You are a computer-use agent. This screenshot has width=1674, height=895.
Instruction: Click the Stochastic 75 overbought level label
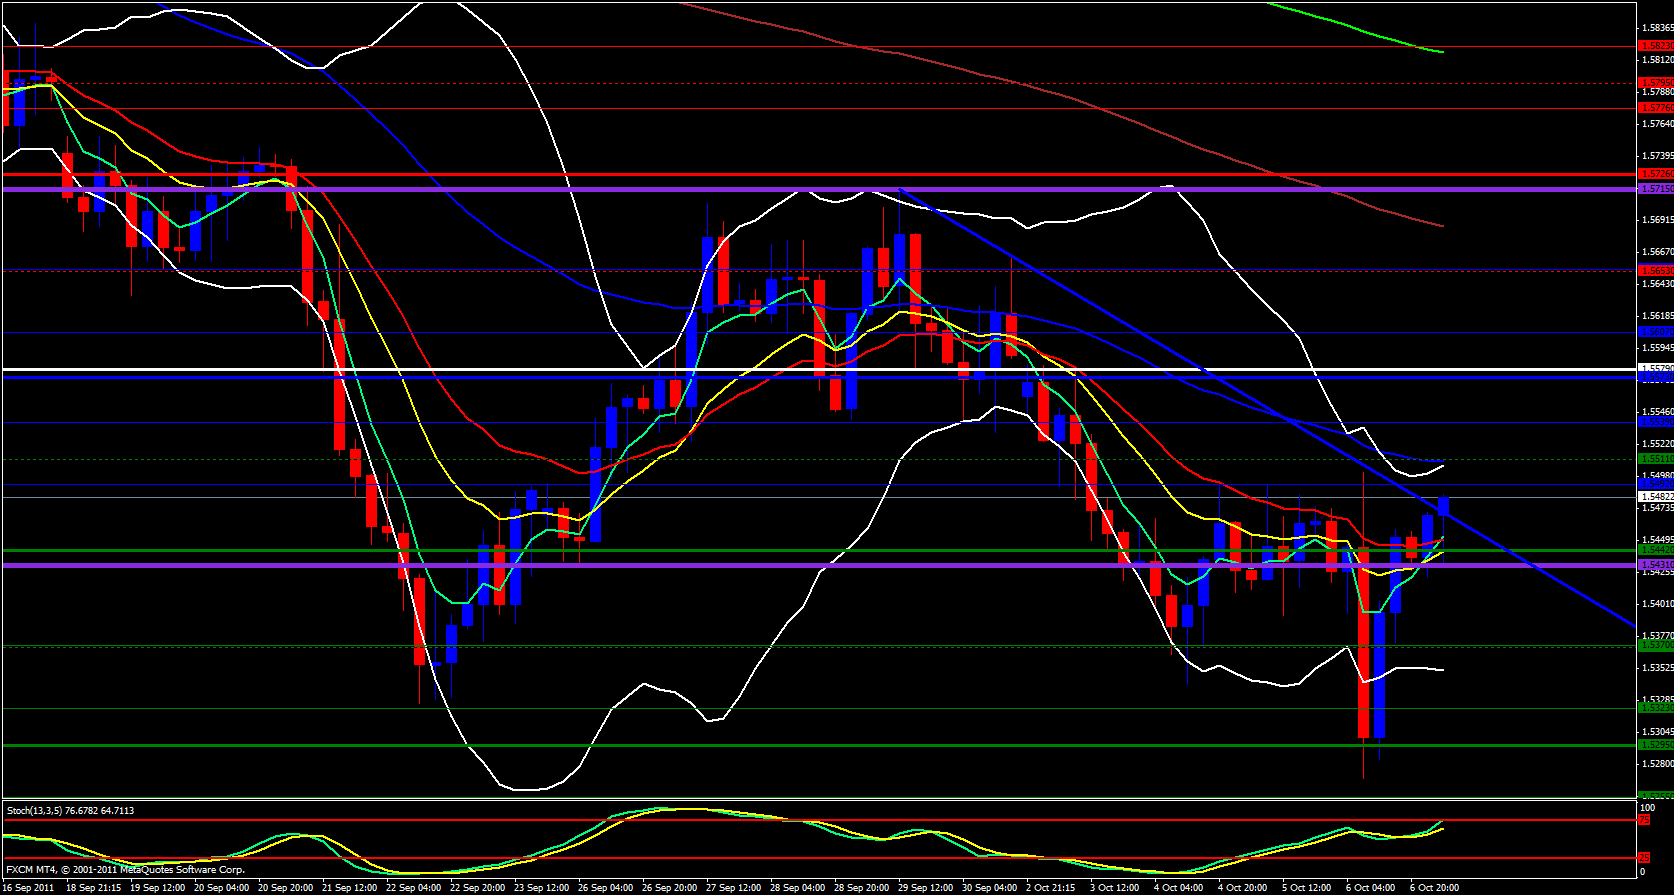(x=1644, y=820)
